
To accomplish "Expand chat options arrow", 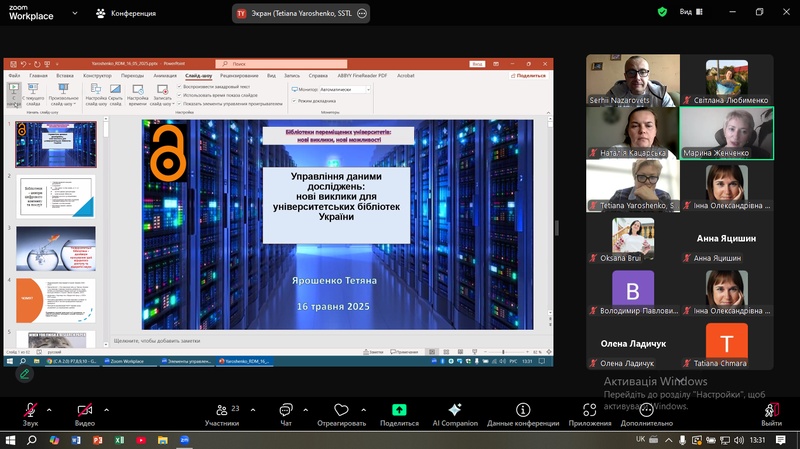I will pos(306,409).
